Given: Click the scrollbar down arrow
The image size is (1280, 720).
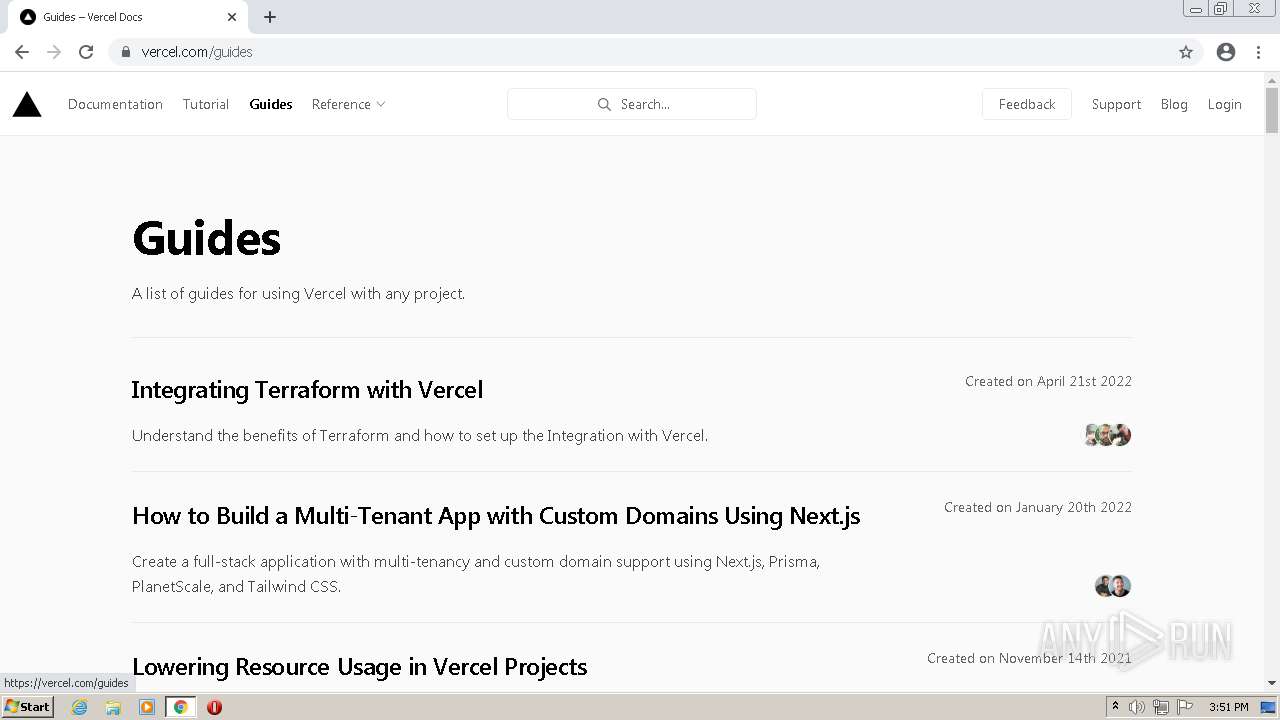Looking at the screenshot, I should pos(1272,683).
